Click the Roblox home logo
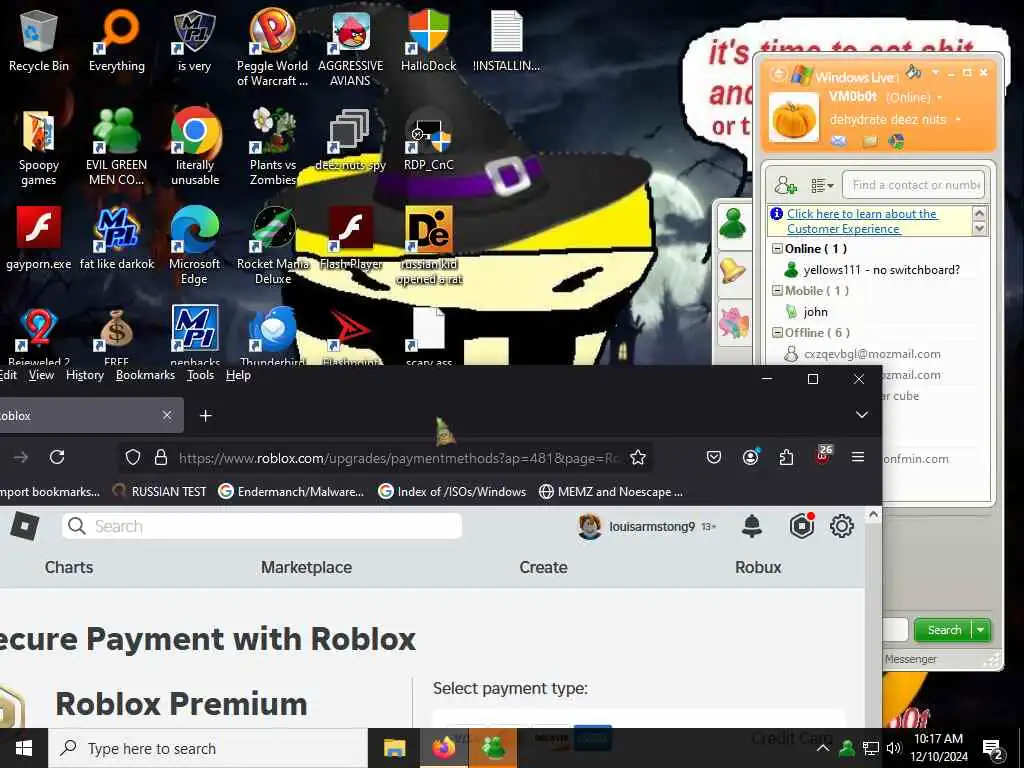 [24, 526]
